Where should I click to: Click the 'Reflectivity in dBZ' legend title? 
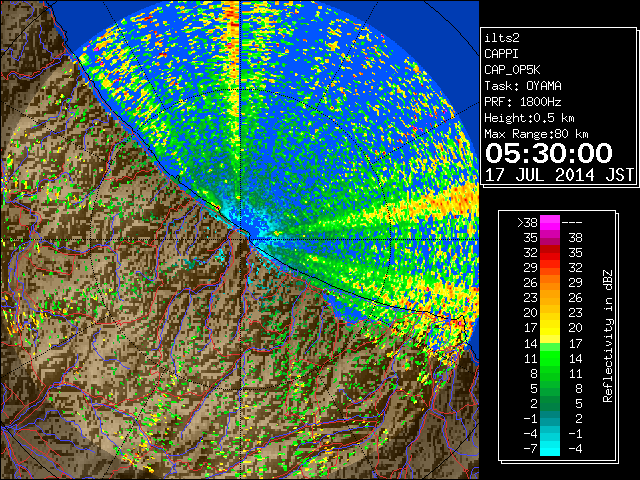pos(608,336)
